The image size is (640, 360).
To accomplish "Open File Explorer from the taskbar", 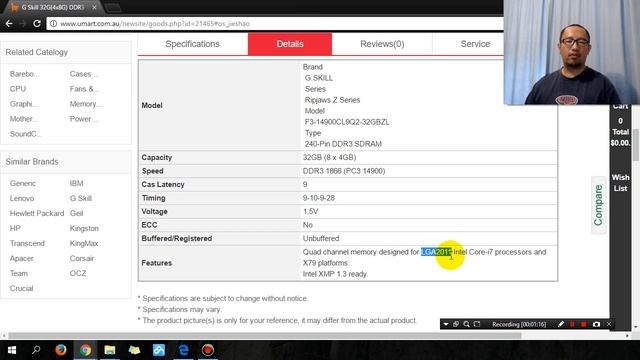I will click(x=110, y=350).
